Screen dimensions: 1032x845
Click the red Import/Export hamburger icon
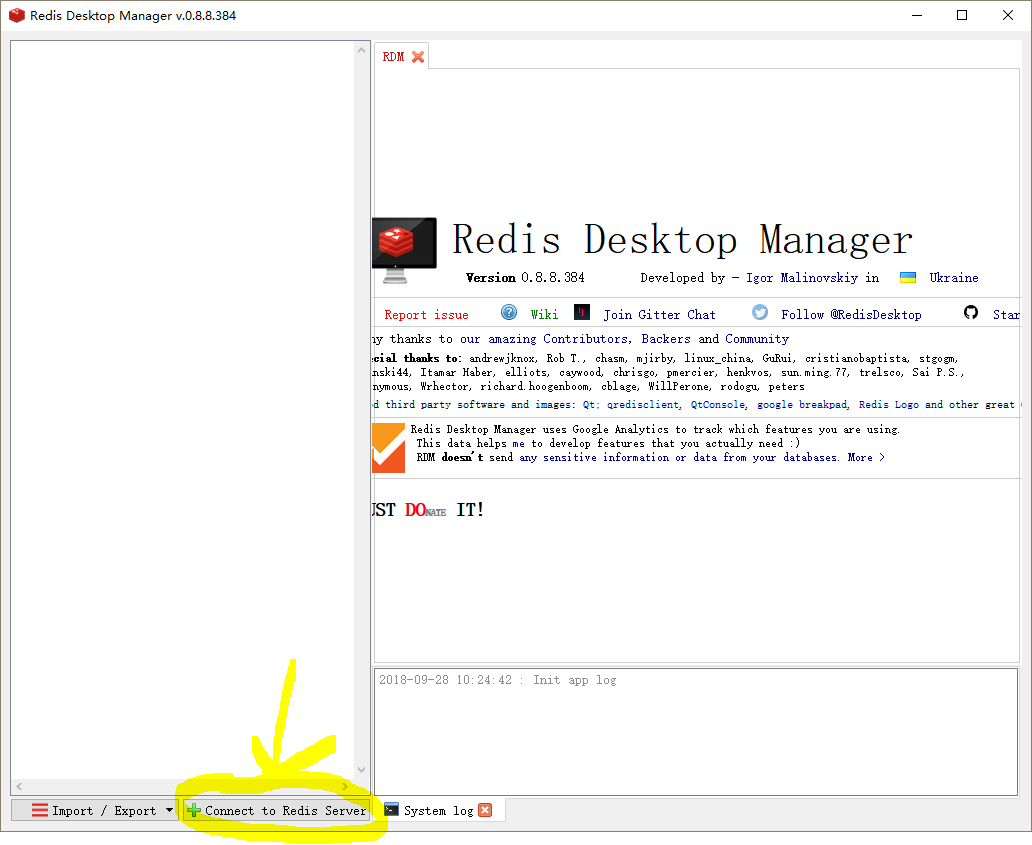39,810
